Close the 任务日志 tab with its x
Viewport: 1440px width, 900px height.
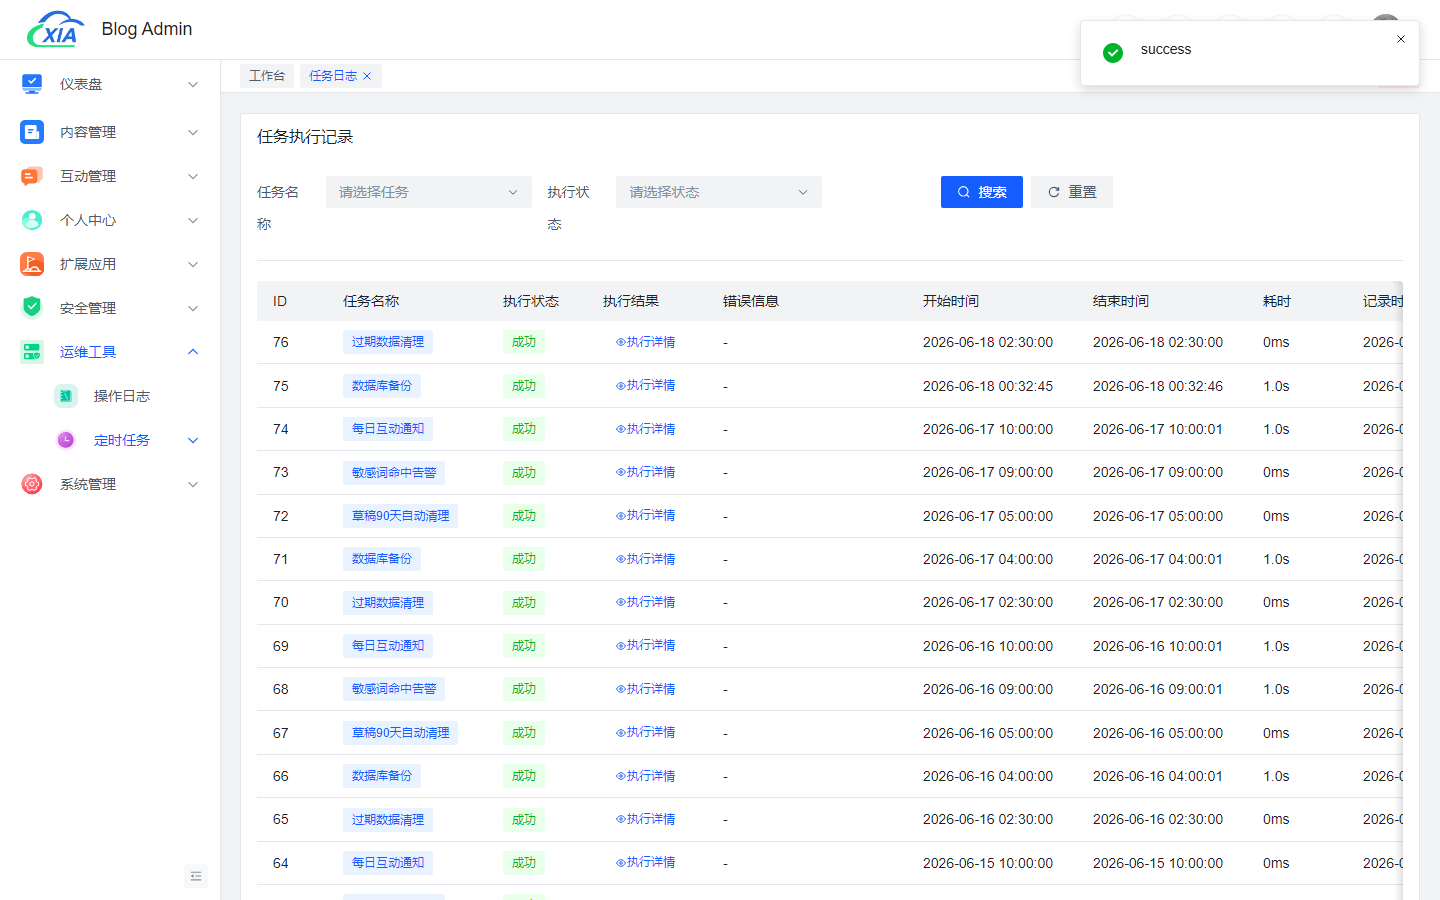[x=367, y=76]
